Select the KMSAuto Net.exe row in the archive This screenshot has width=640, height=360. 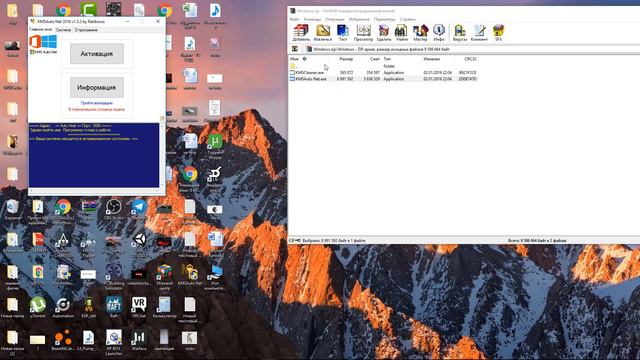(383, 79)
